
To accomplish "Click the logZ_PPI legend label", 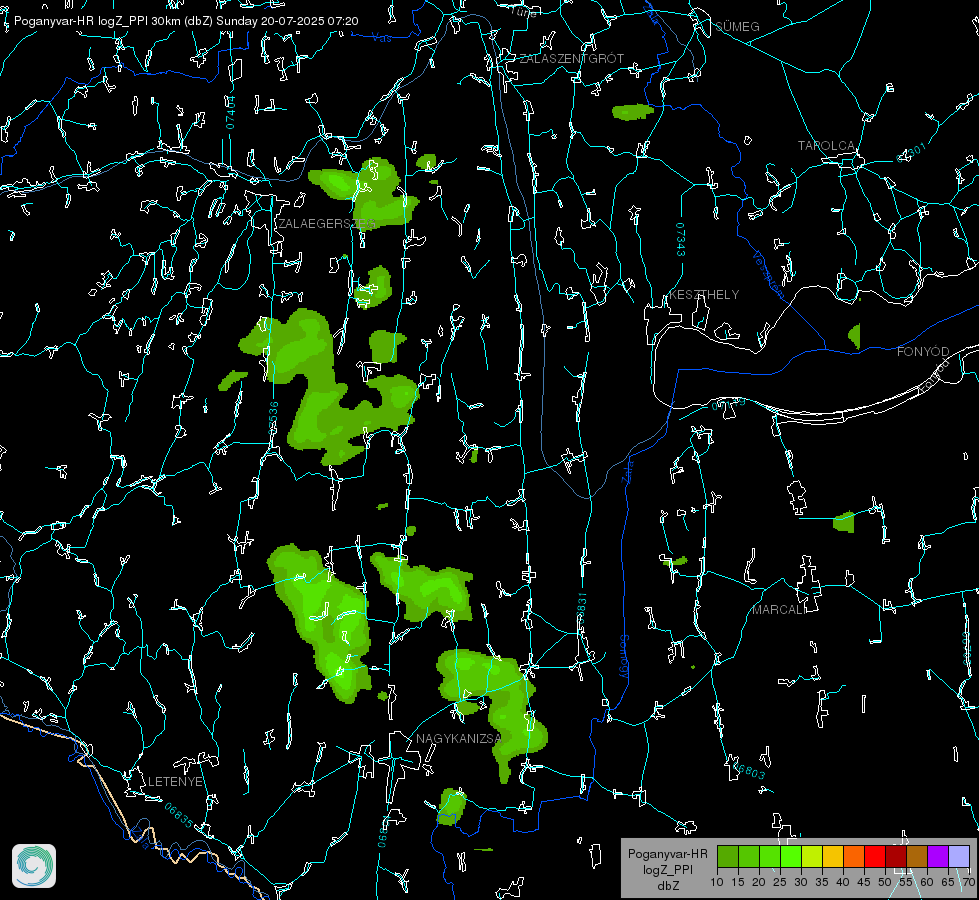I will (x=668, y=869).
